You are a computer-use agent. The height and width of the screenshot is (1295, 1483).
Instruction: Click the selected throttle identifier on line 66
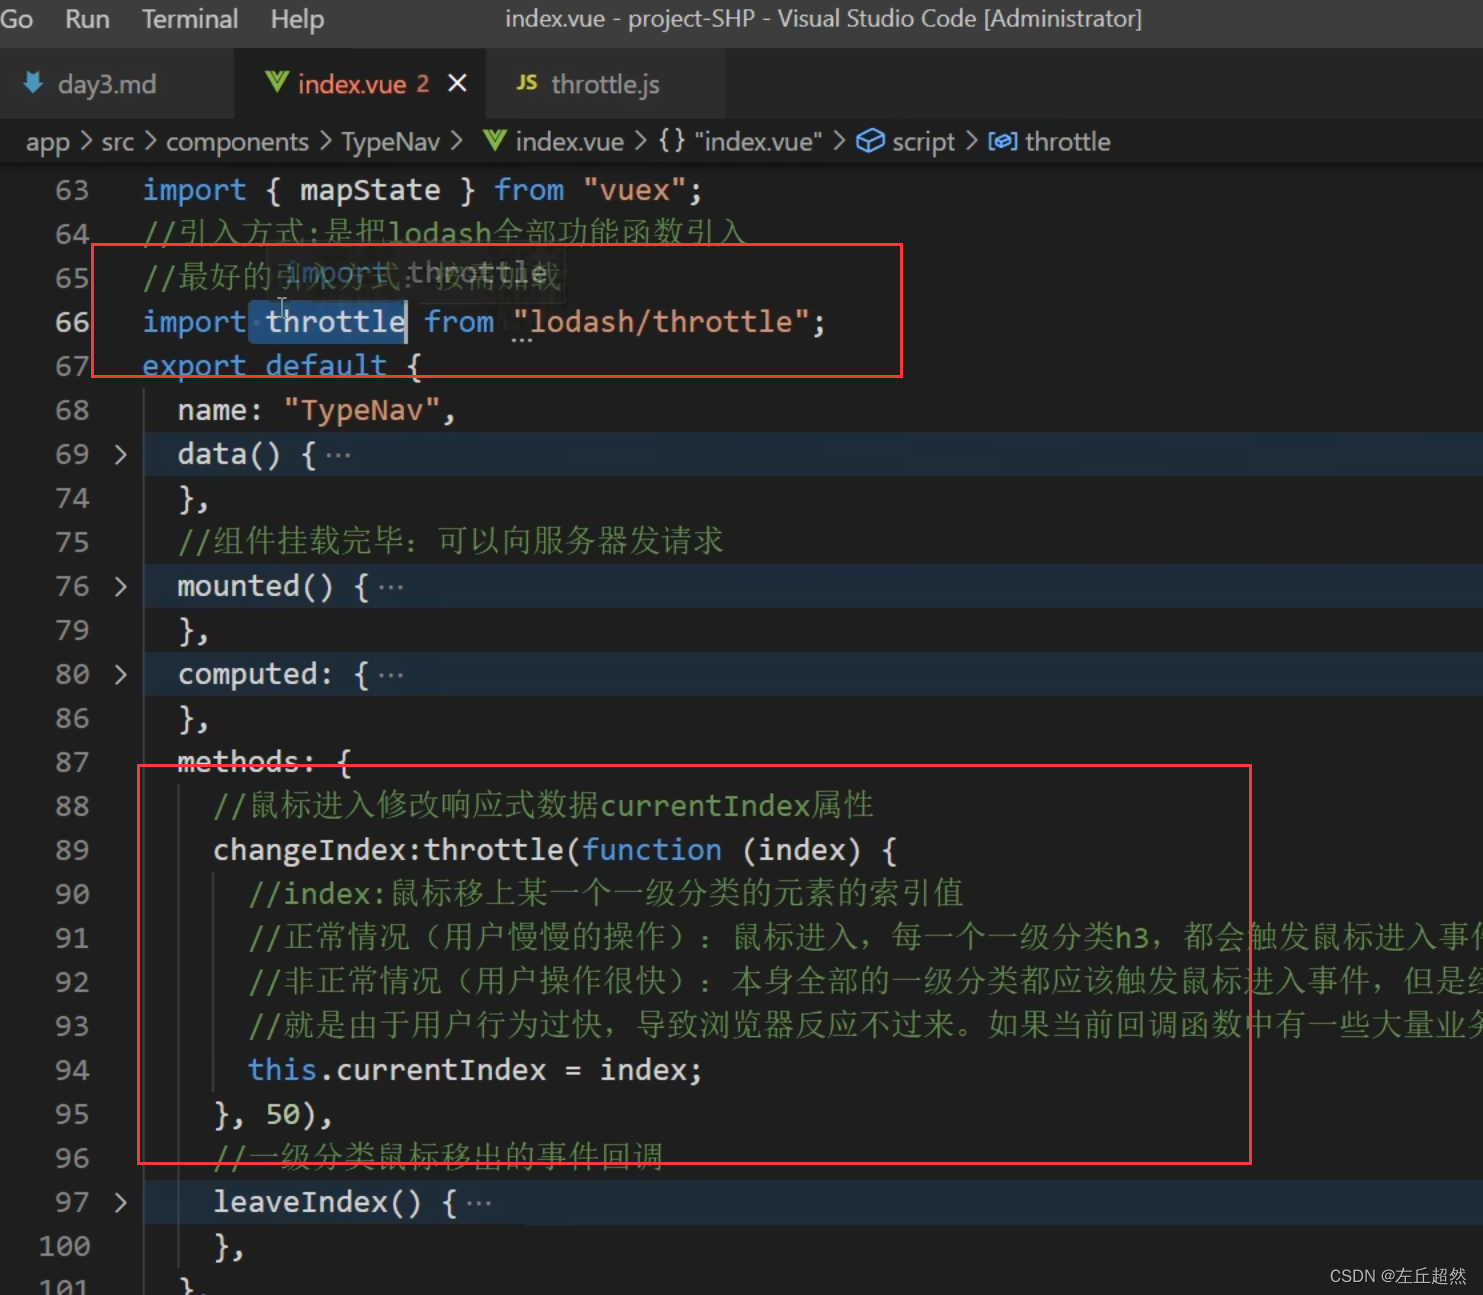(336, 322)
